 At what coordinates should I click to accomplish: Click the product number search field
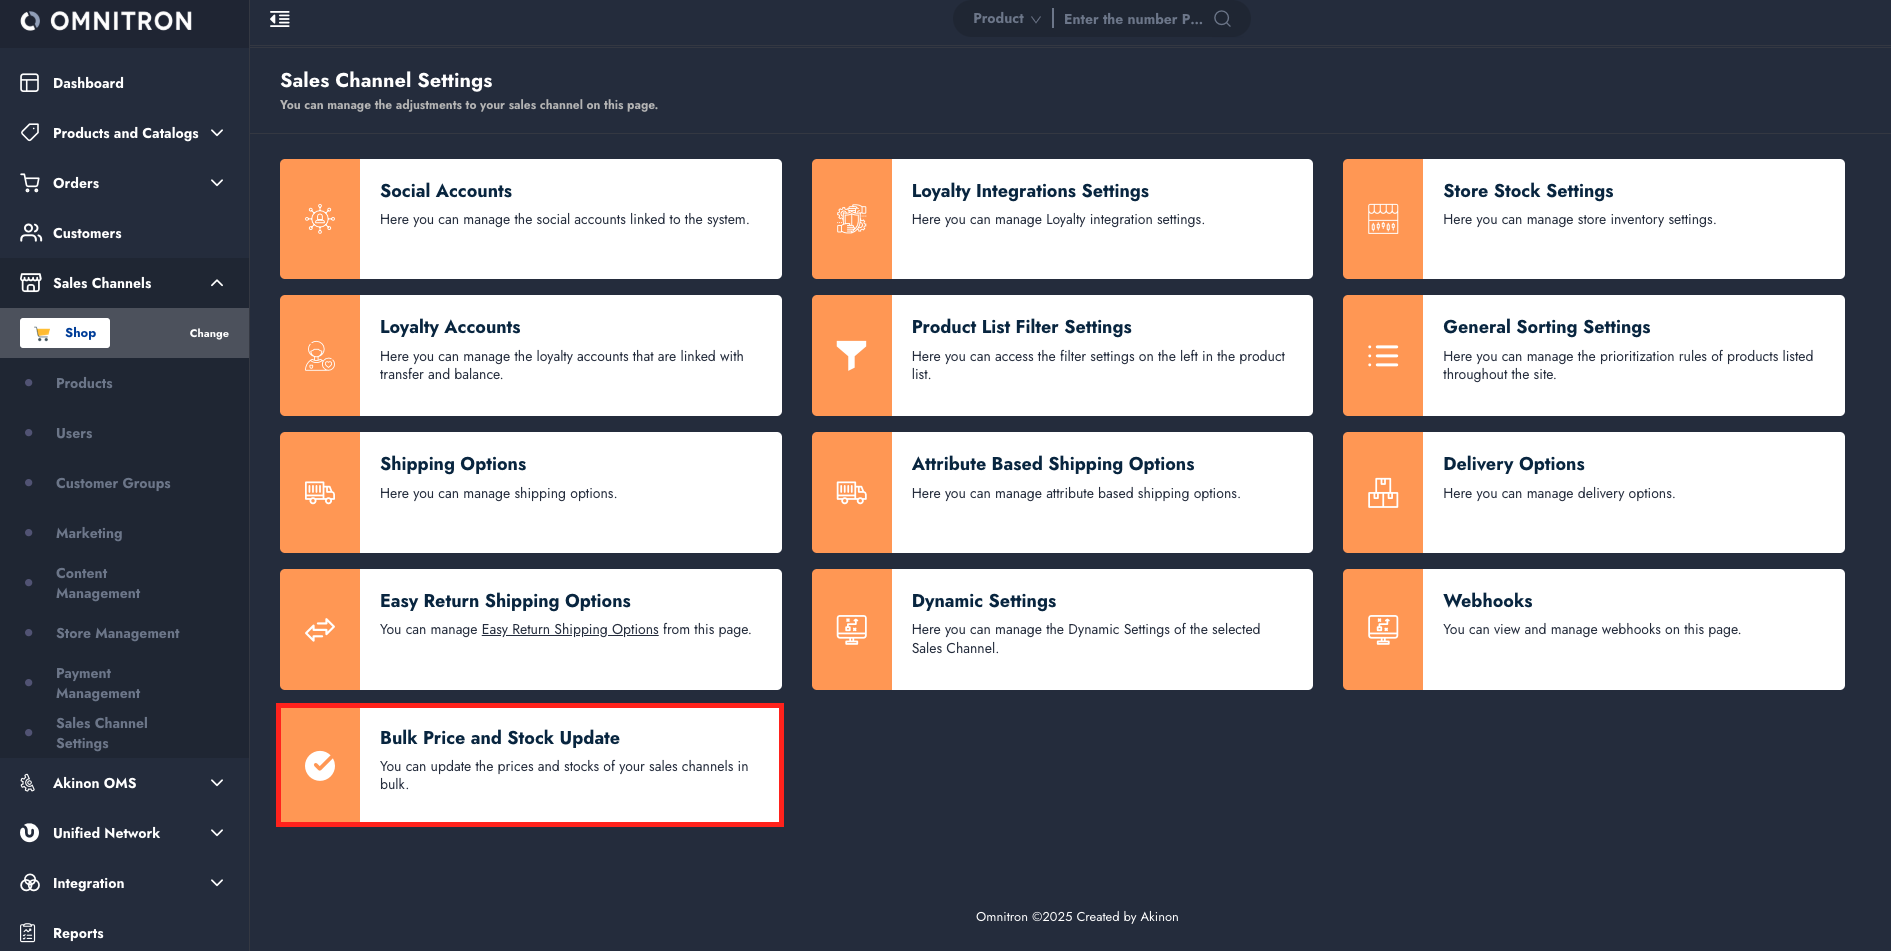point(1133,19)
